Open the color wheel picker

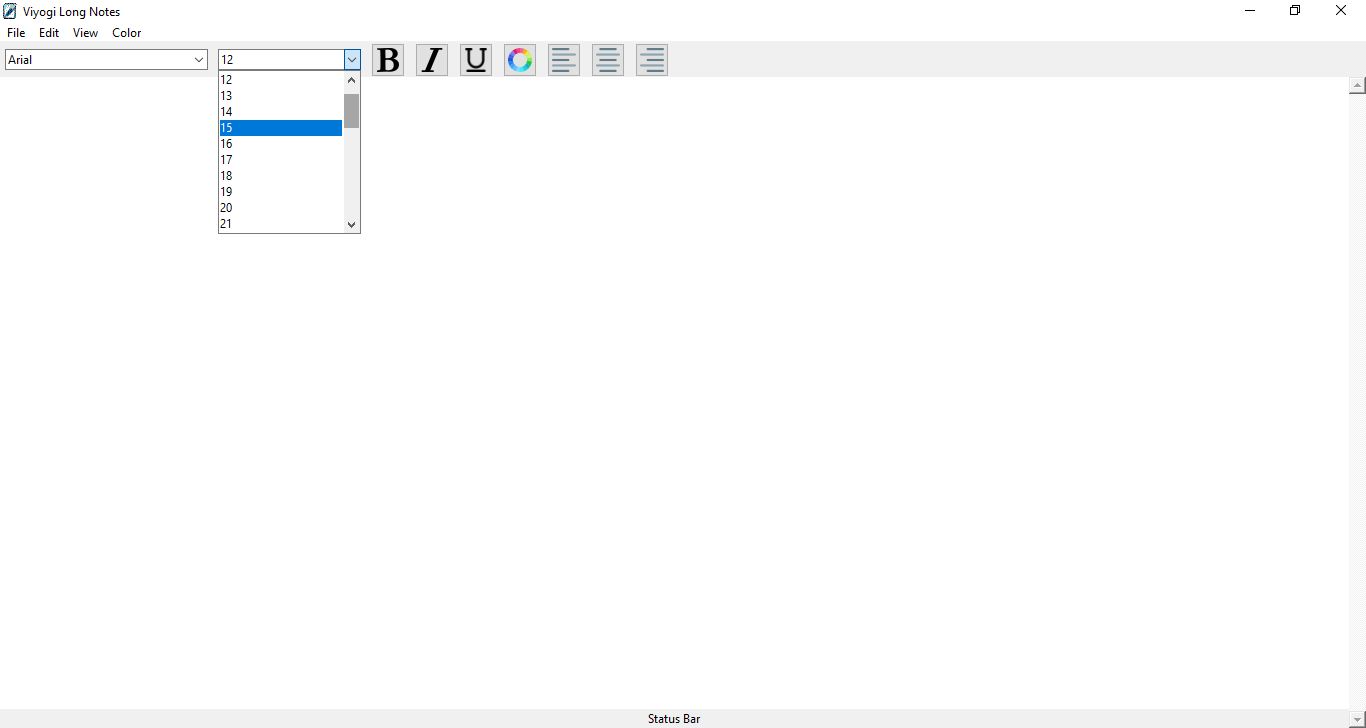click(520, 60)
